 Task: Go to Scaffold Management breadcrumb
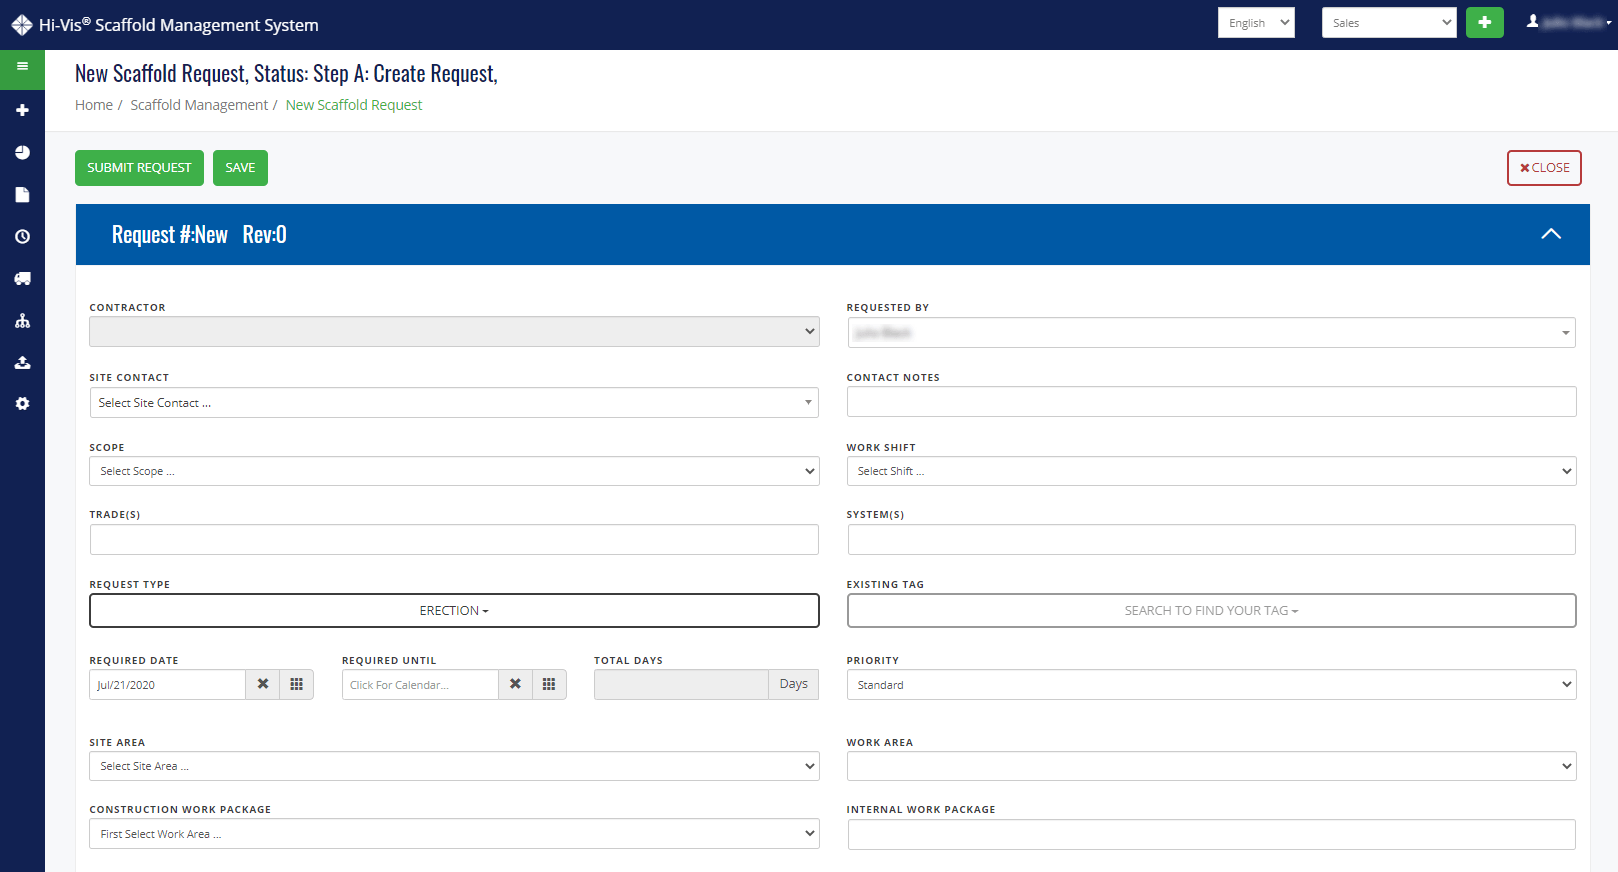(x=199, y=105)
